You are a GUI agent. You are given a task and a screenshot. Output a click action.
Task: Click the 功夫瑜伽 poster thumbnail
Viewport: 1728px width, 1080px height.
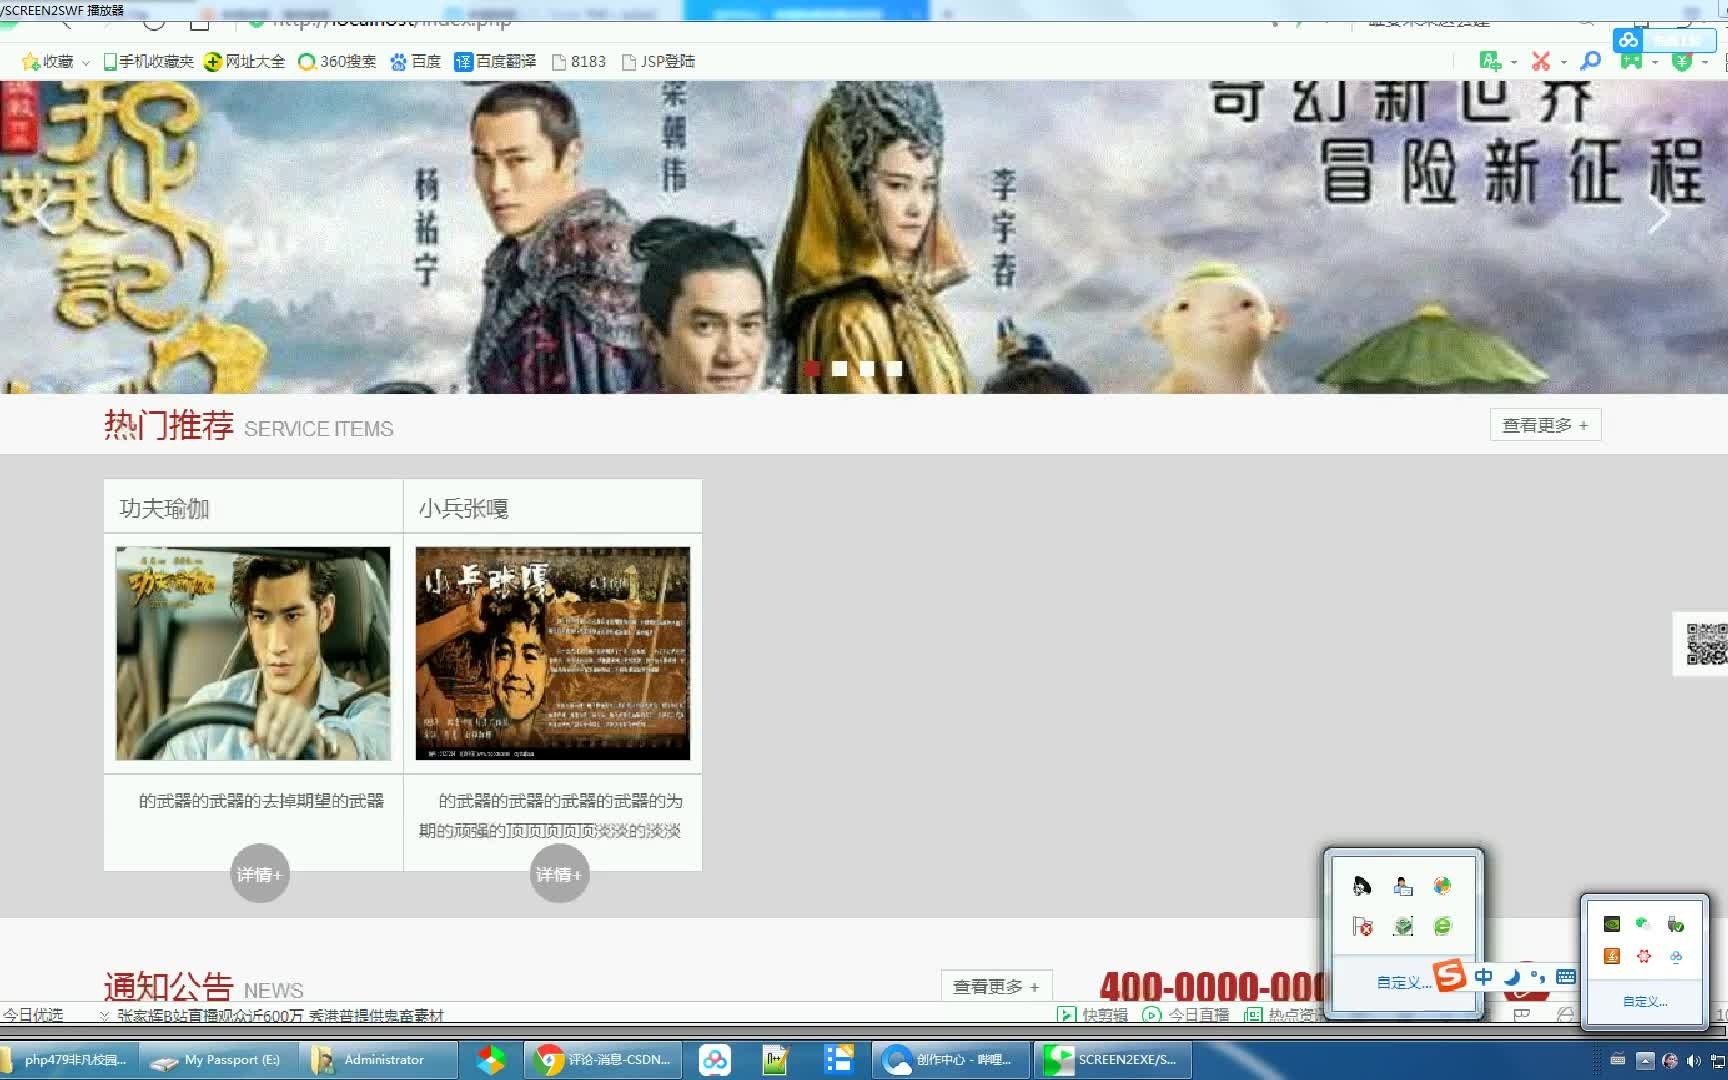click(253, 653)
